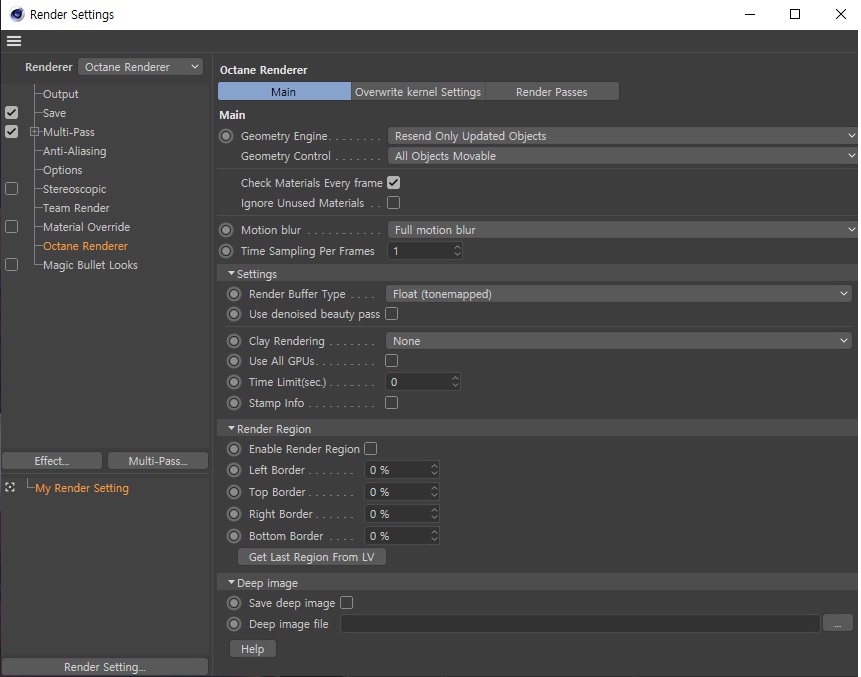
Task: Tick Ignore Unused Materials checkbox
Action: click(394, 203)
